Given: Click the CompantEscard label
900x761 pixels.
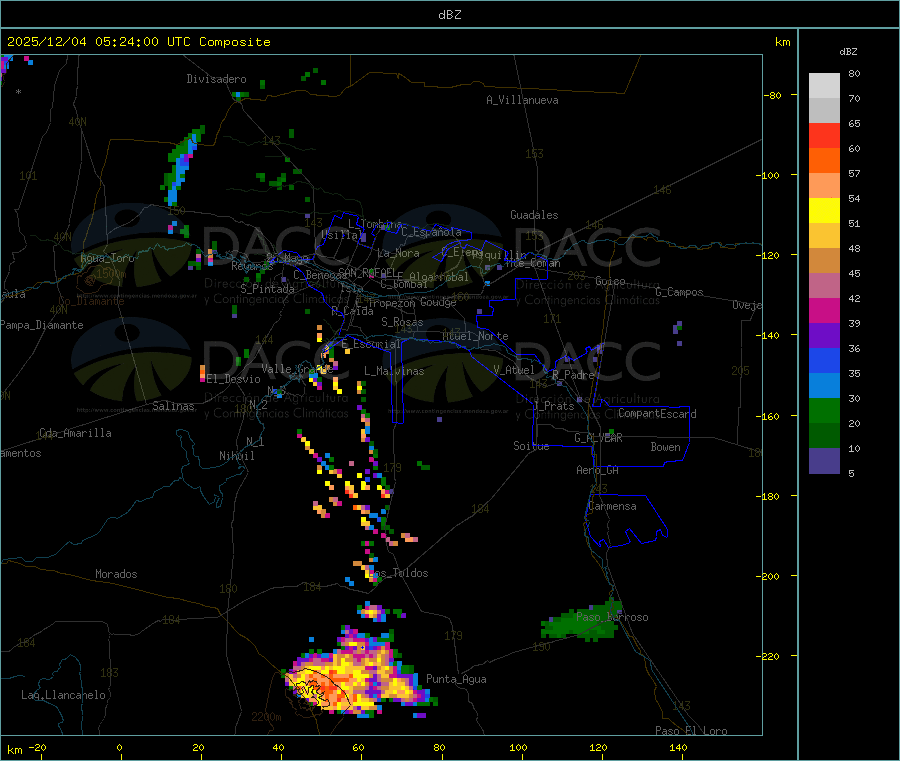Looking at the screenshot, I should [x=657, y=414].
